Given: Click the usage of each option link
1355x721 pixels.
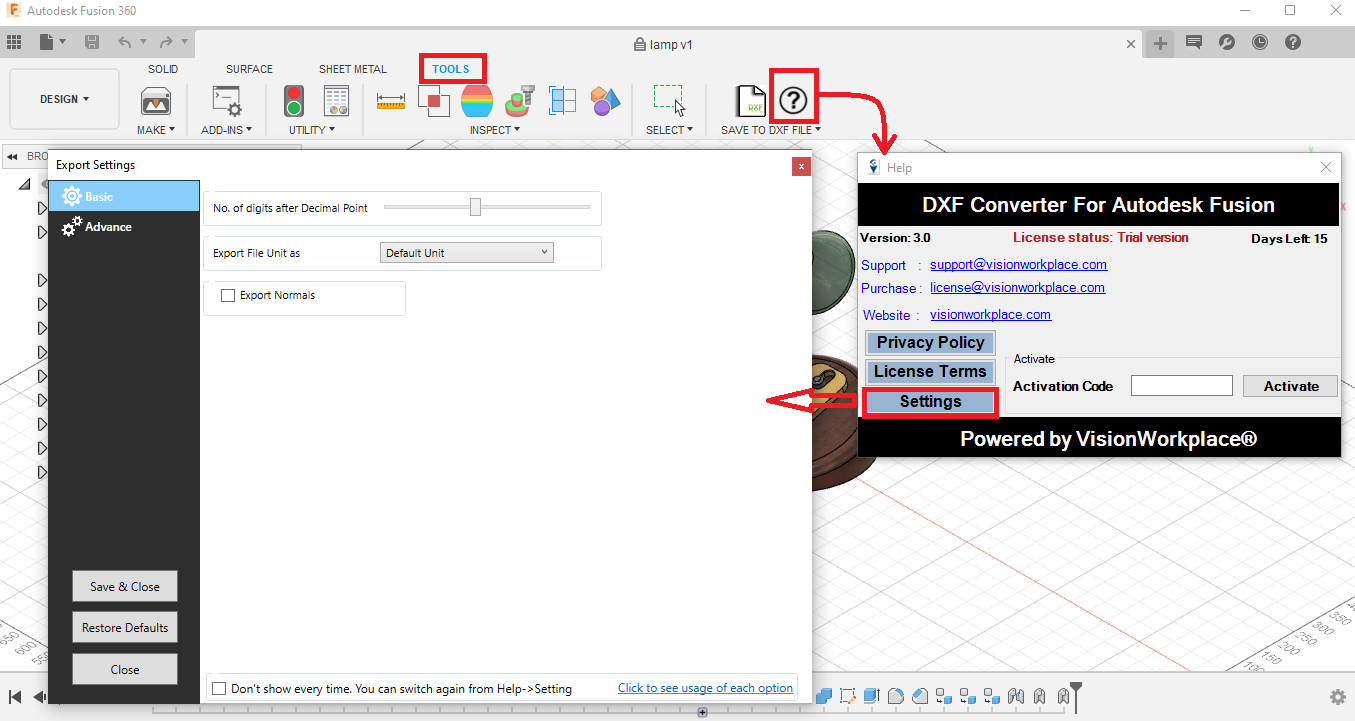Looking at the screenshot, I should [x=705, y=688].
